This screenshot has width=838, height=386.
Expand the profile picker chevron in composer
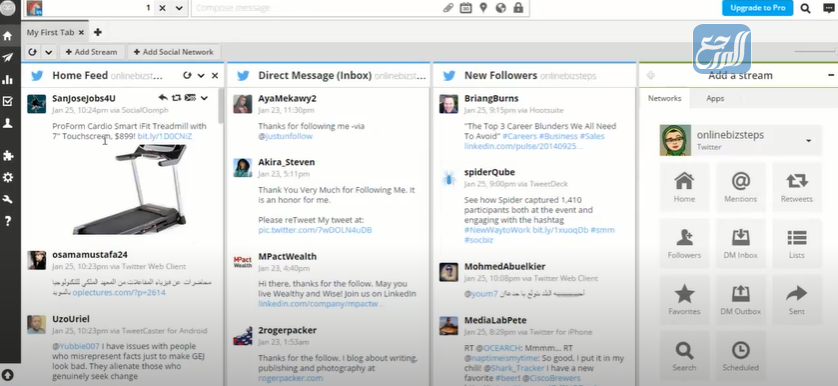[179, 8]
